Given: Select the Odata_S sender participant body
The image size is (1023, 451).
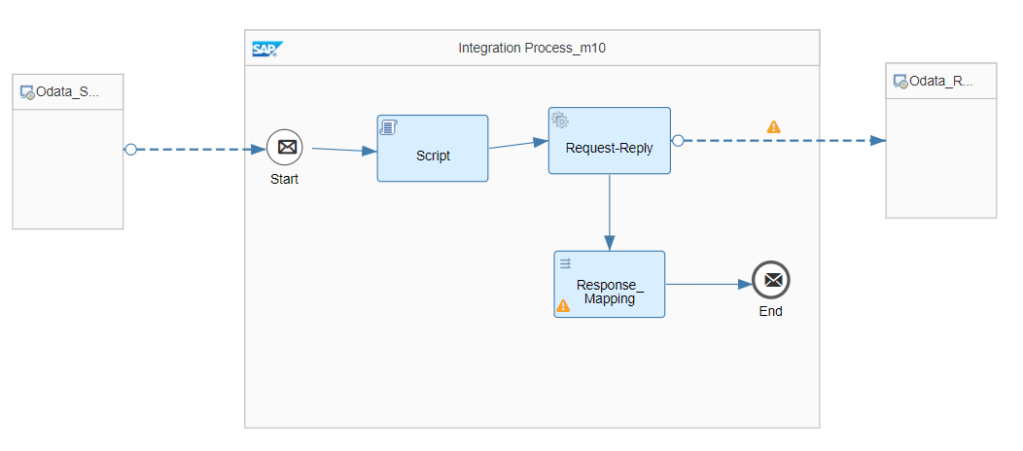Looking at the screenshot, I should (67, 170).
